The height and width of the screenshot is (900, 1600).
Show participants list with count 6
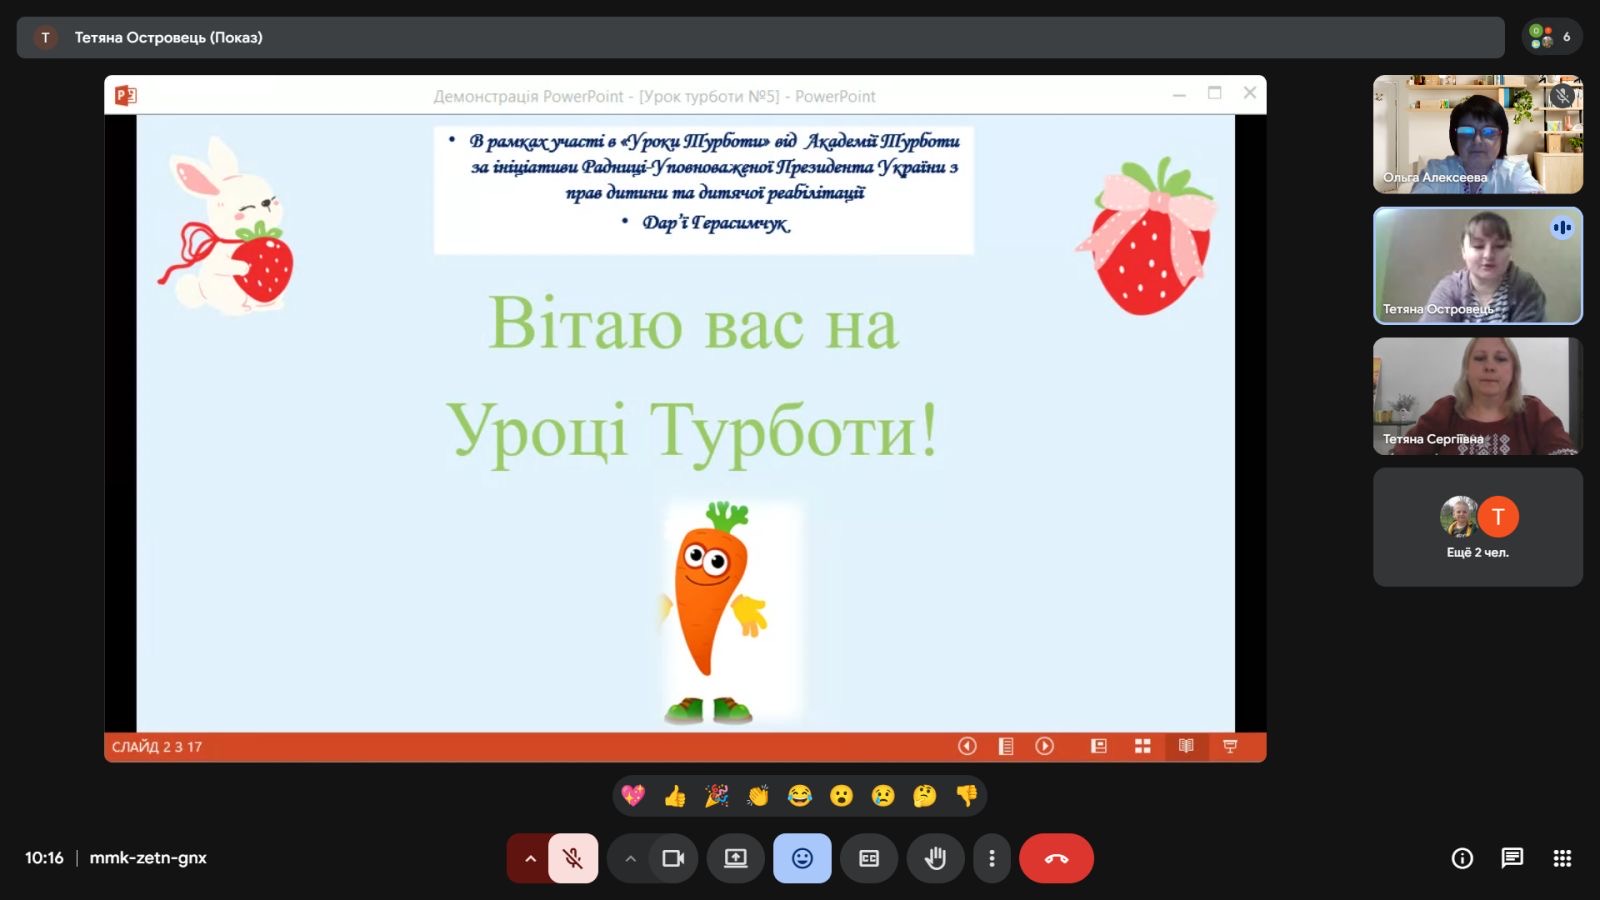[1551, 37]
